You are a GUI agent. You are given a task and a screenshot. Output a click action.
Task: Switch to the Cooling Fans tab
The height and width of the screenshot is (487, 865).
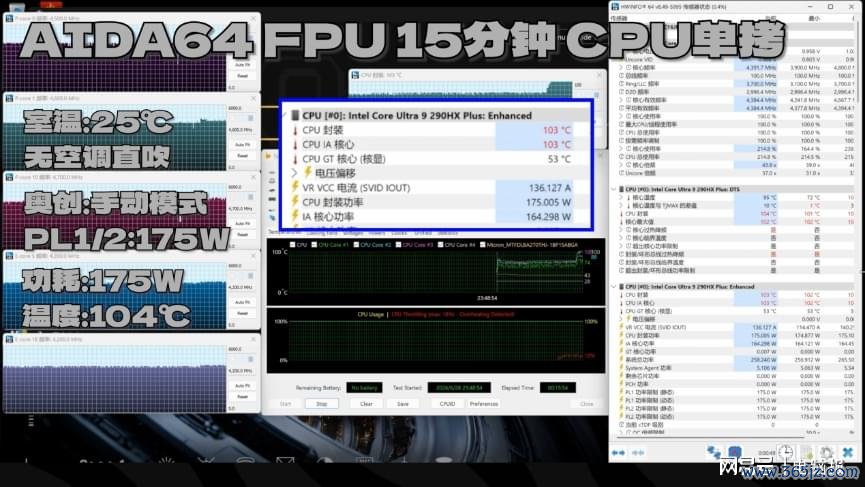tap(322, 233)
